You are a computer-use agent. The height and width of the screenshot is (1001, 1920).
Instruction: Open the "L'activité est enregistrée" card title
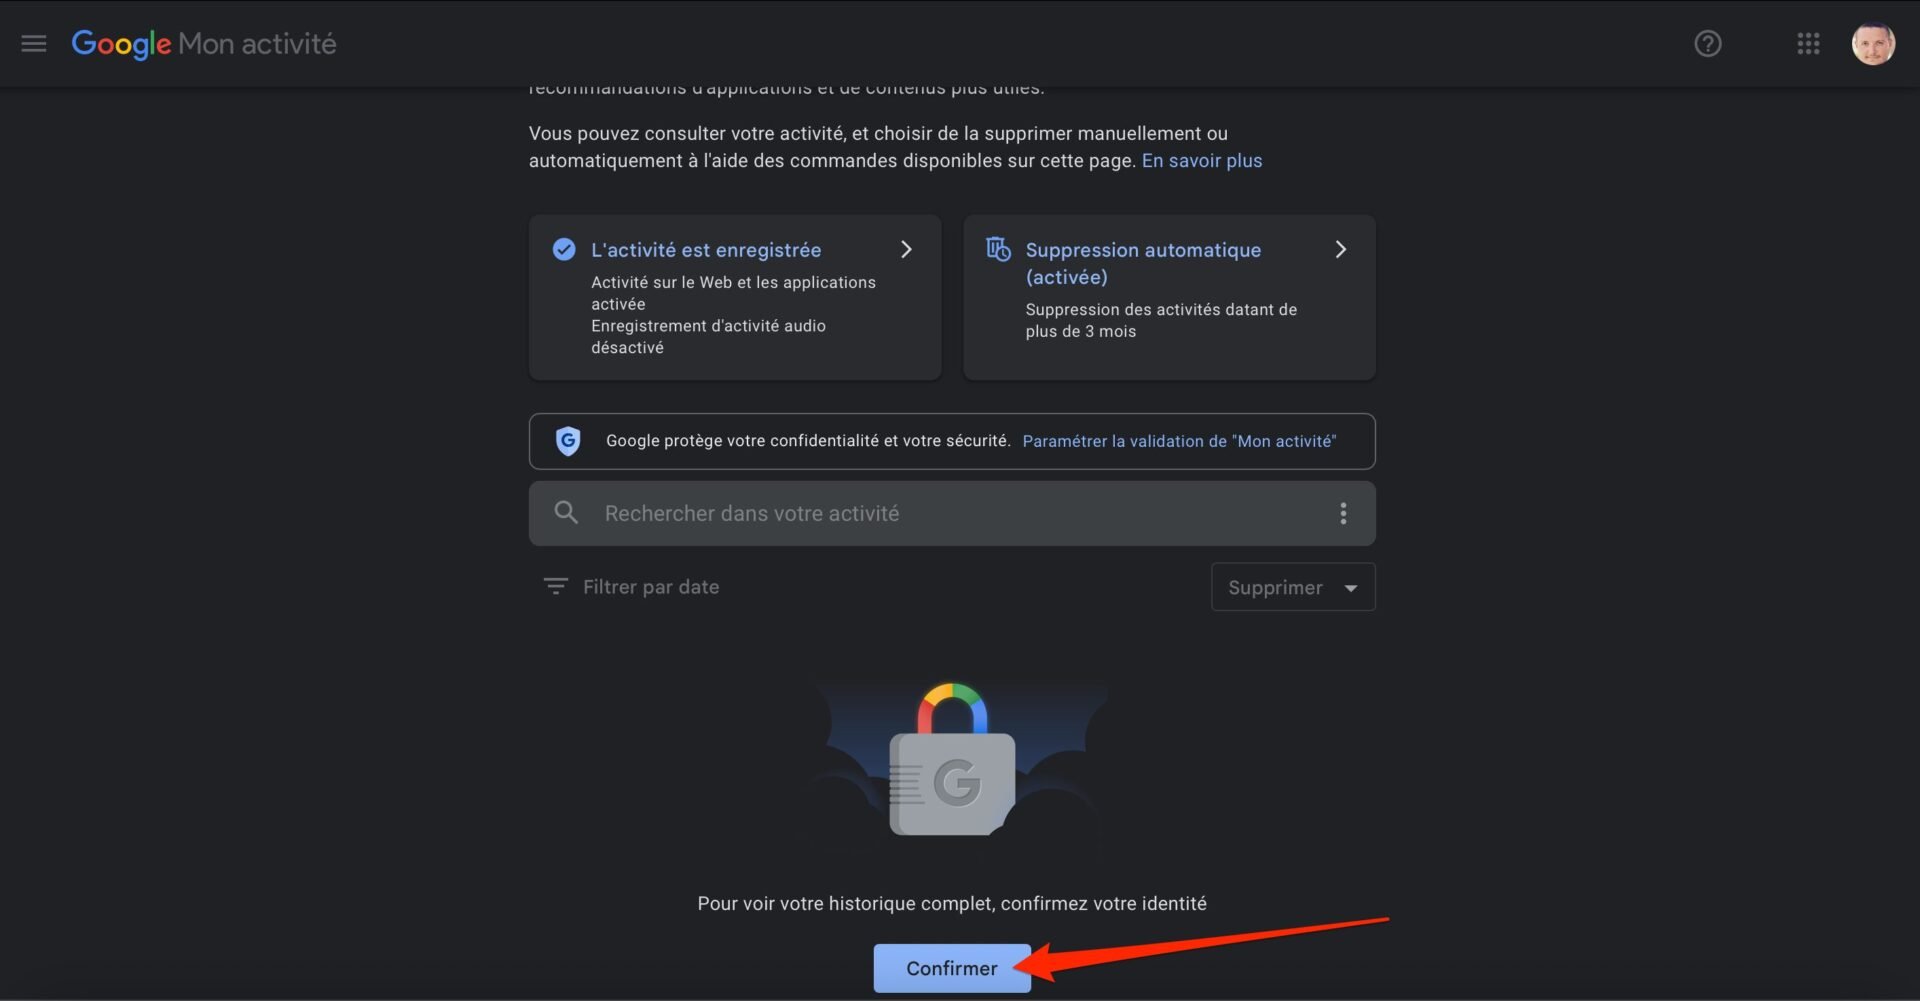(x=706, y=250)
